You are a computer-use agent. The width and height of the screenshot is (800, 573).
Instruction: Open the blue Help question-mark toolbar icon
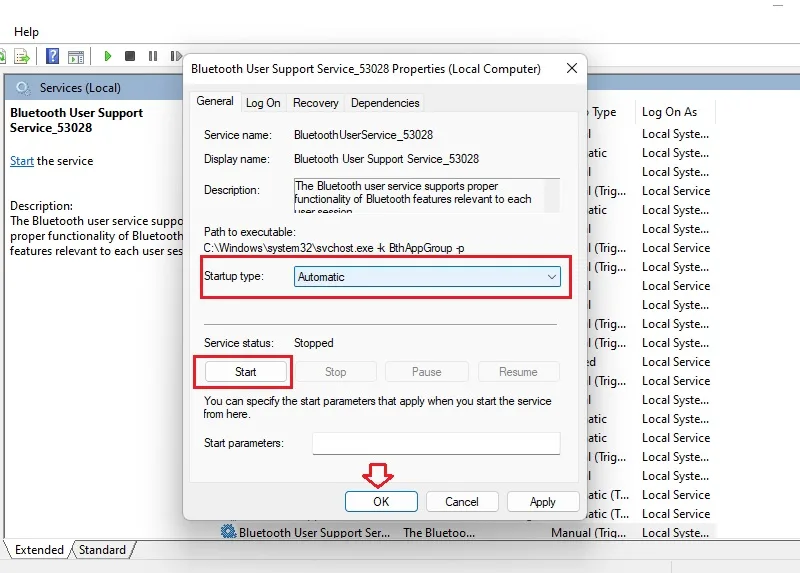pos(53,56)
